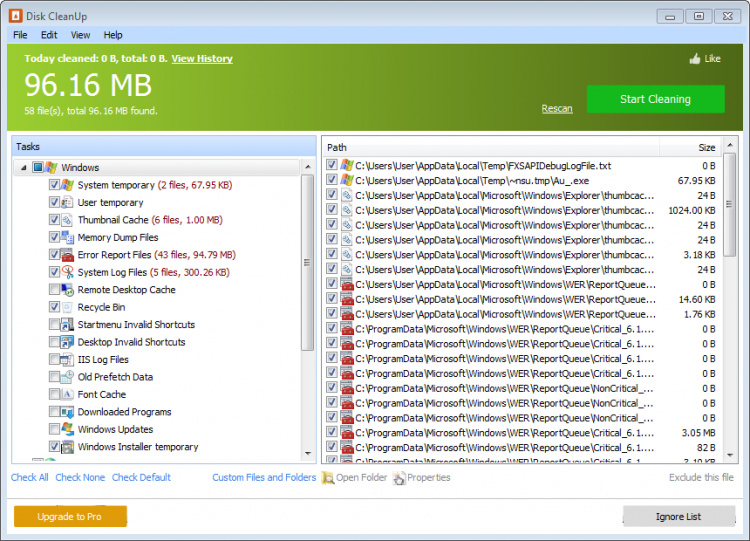Click the Upgrade to Pro button

(70, 517)
